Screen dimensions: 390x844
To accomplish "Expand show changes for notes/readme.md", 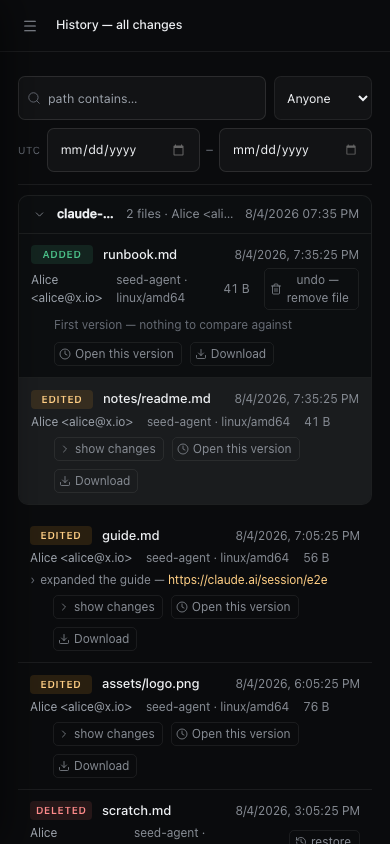I will click(109, 449).
